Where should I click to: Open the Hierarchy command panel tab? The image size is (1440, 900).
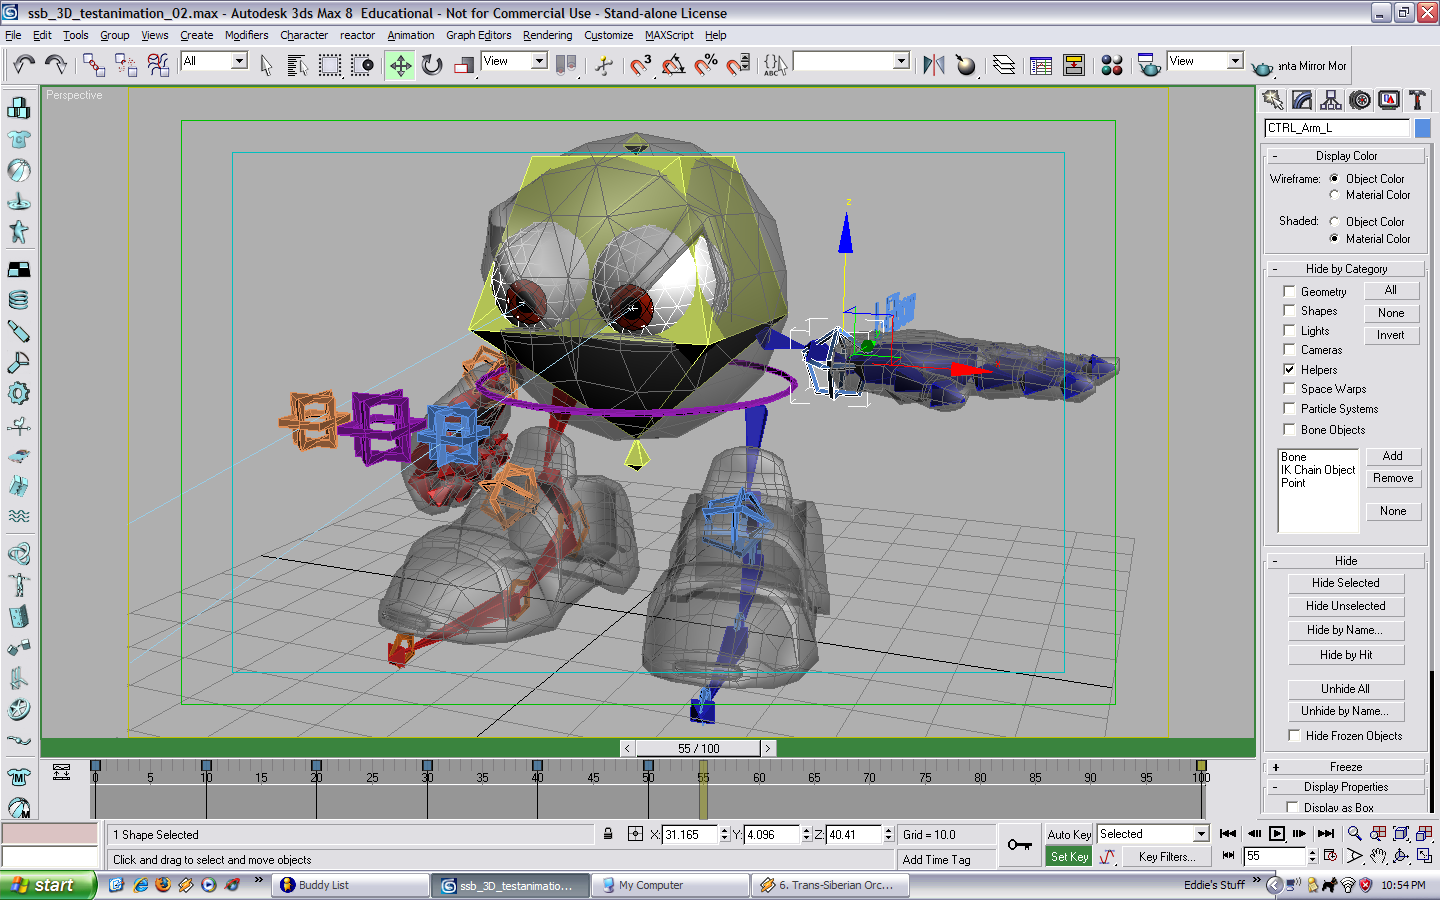click(x=1331, y=100)
